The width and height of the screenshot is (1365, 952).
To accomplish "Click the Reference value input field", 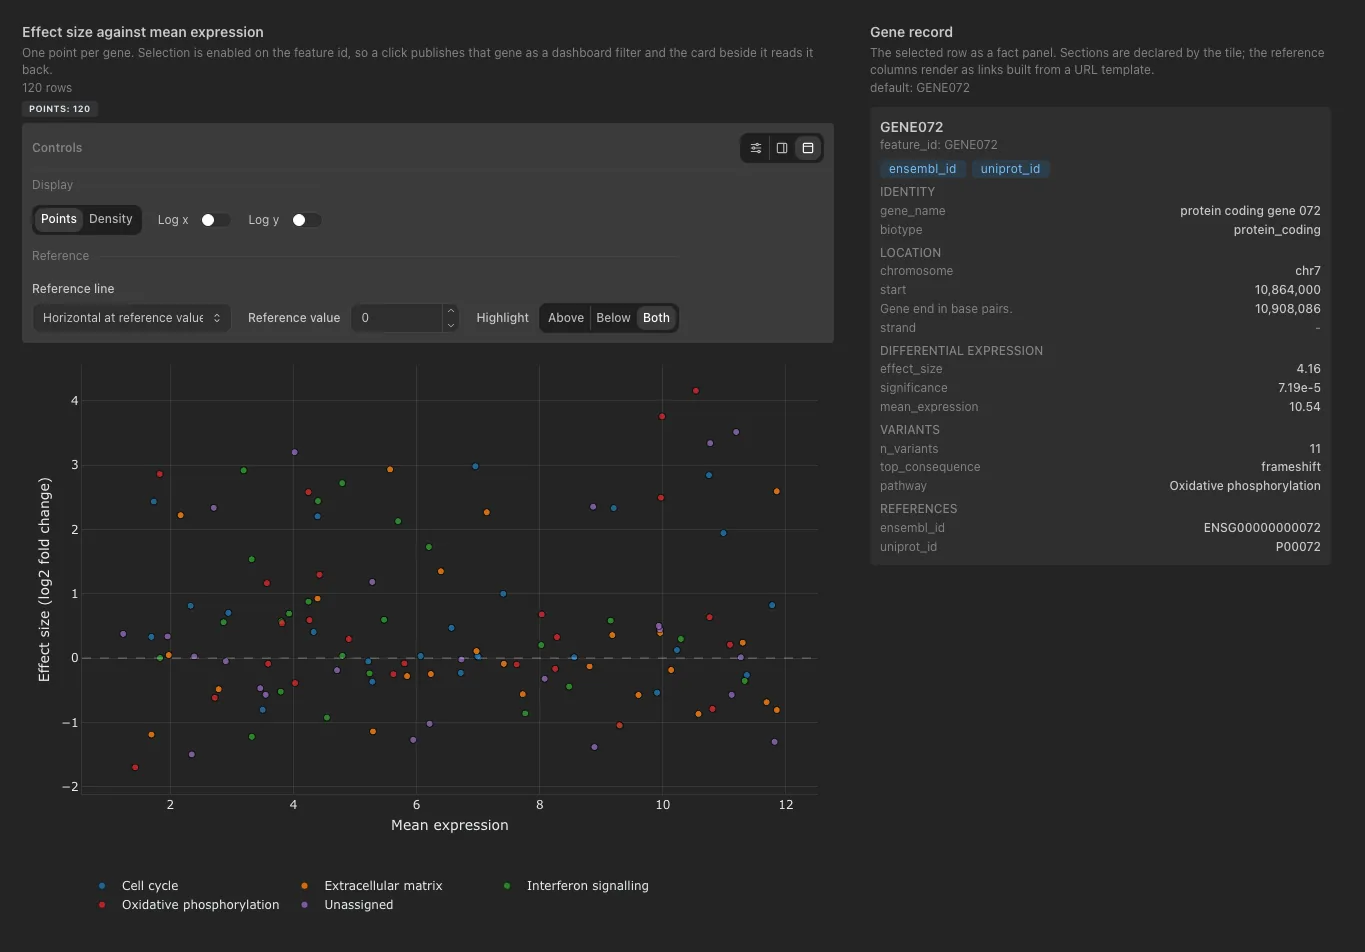I will tap(397, 318).
